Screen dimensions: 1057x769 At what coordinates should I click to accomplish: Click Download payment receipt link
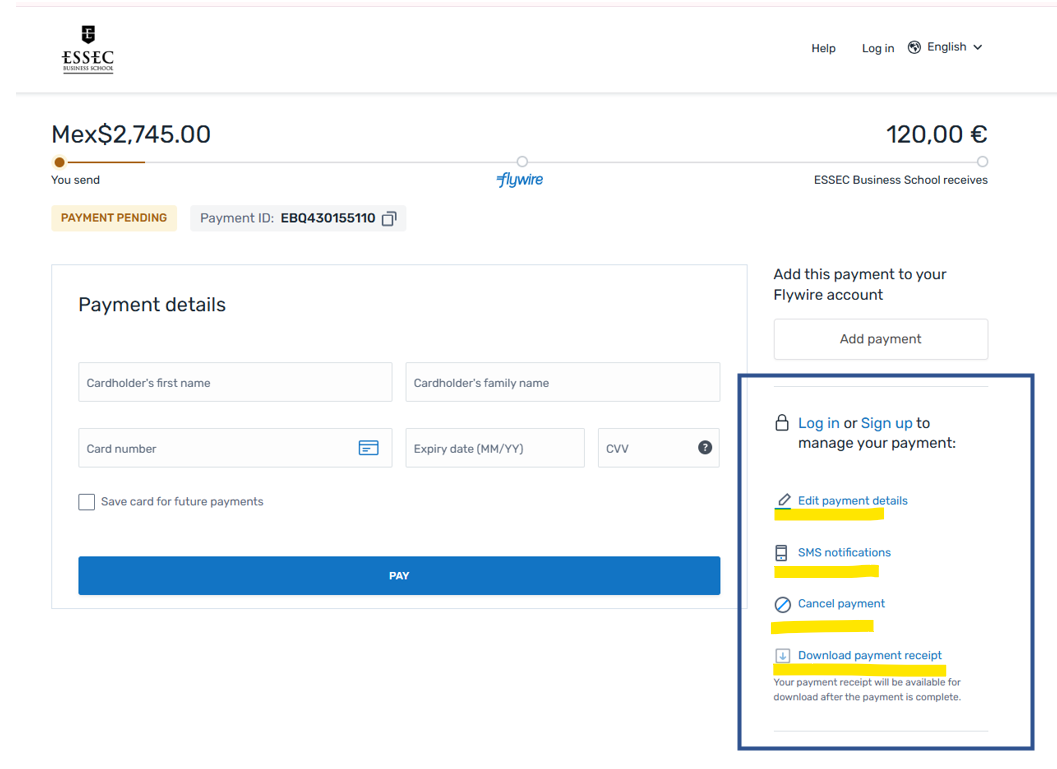tap(870, 655)
